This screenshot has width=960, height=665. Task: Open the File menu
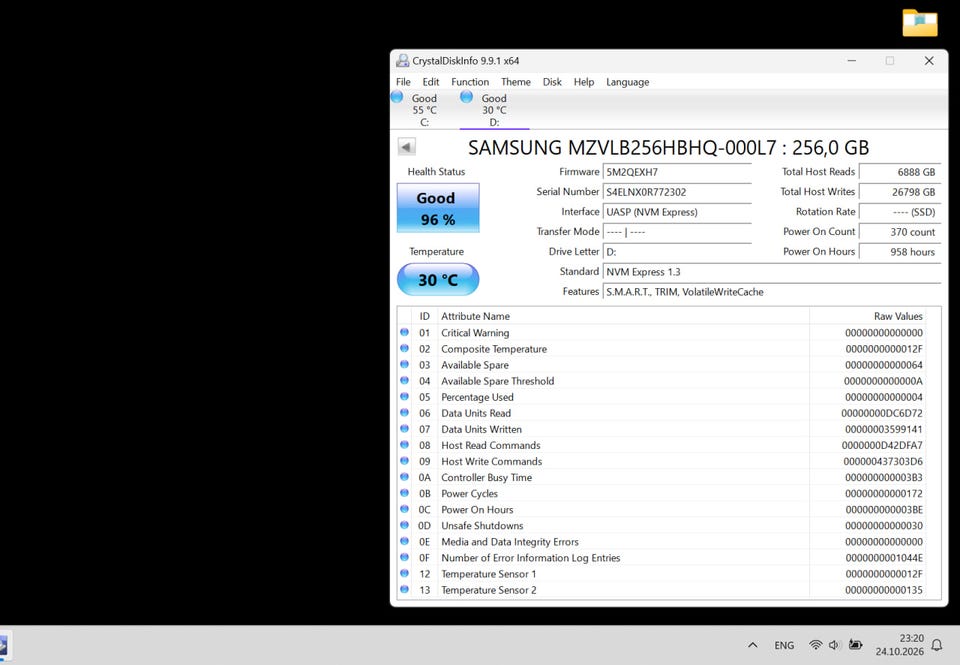point(403,82)
